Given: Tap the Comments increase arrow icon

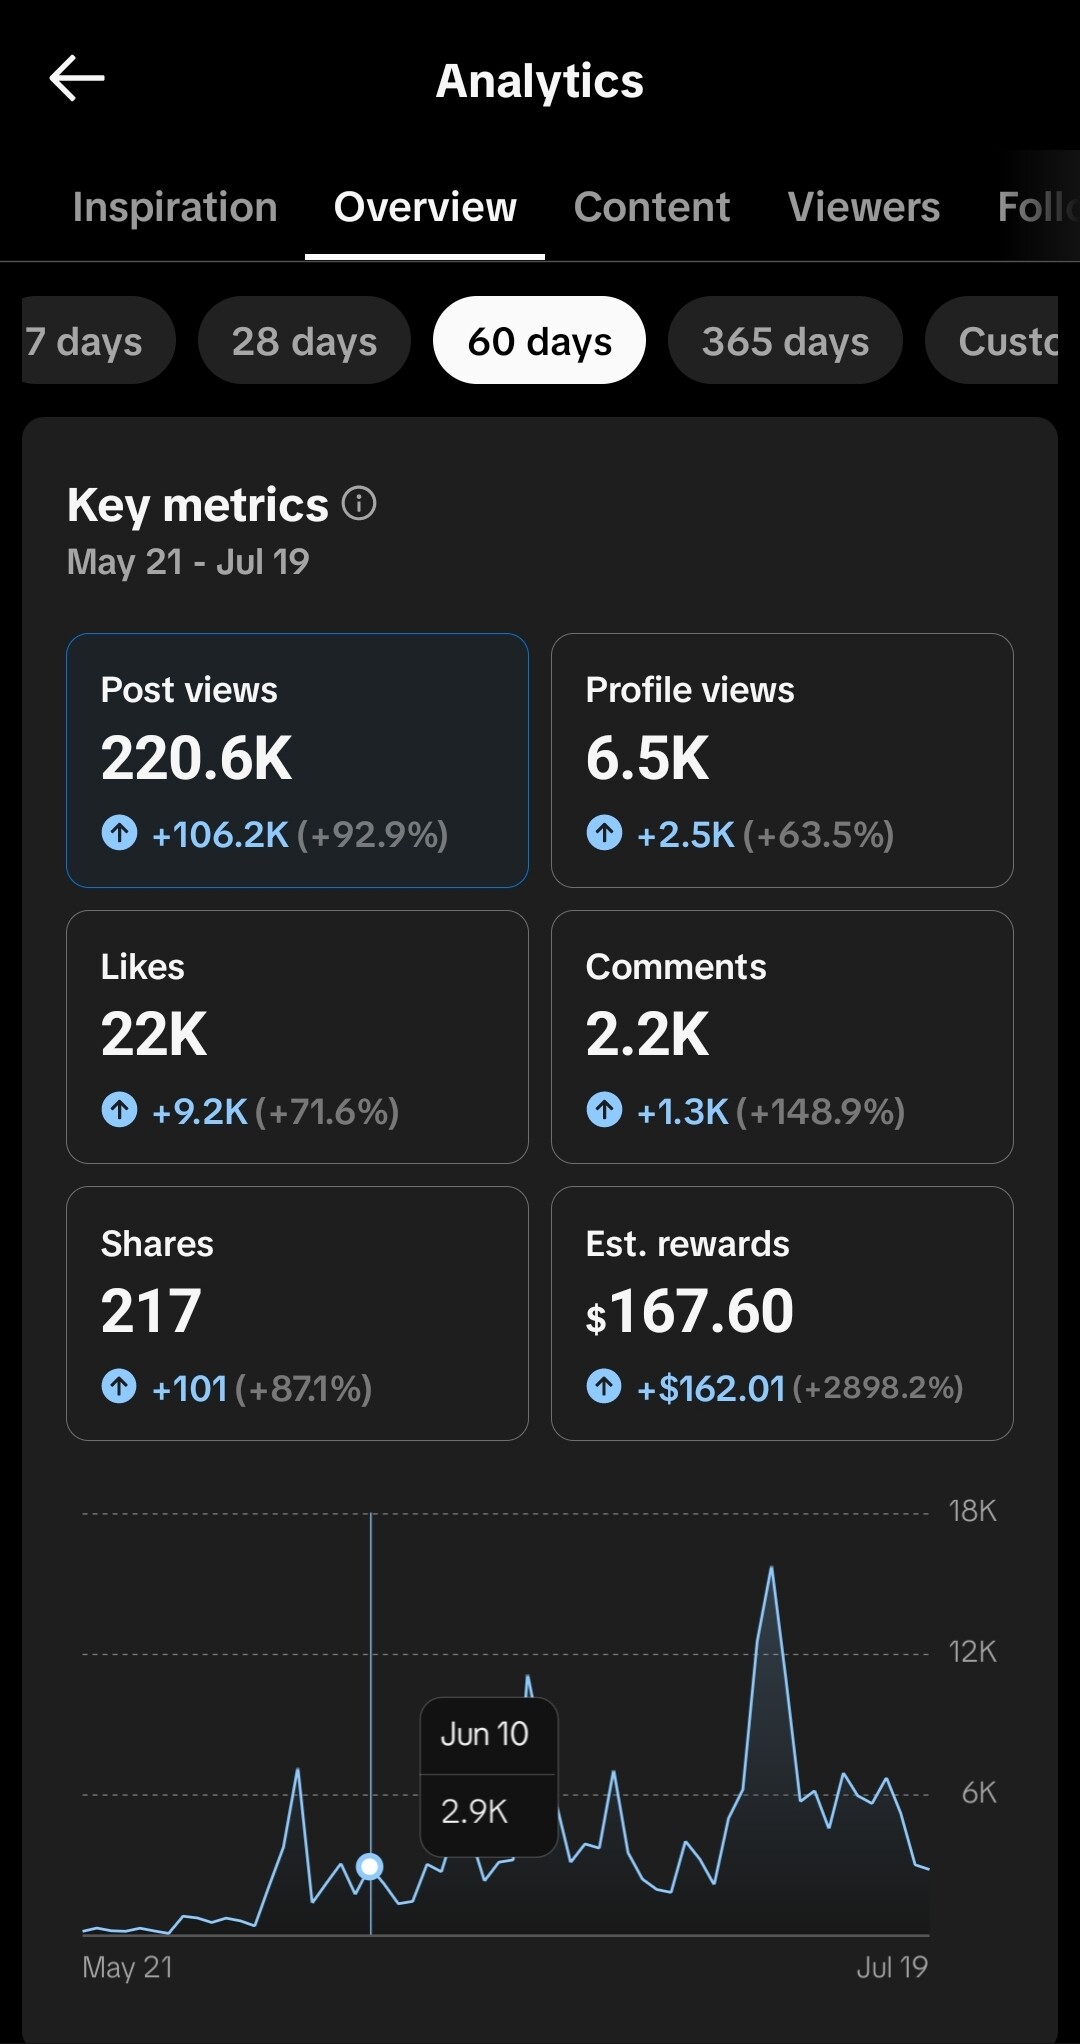Looking at the screenshot, I should 604,1109.
